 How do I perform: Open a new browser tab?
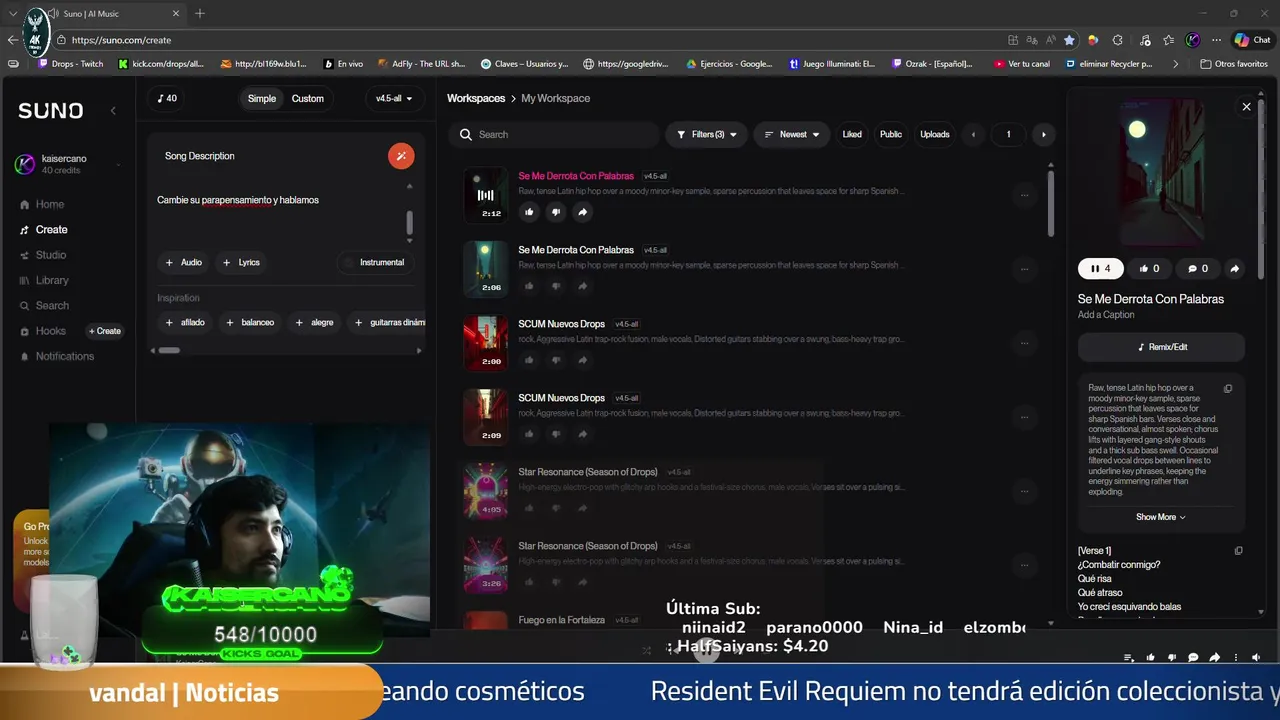(200, 13)
